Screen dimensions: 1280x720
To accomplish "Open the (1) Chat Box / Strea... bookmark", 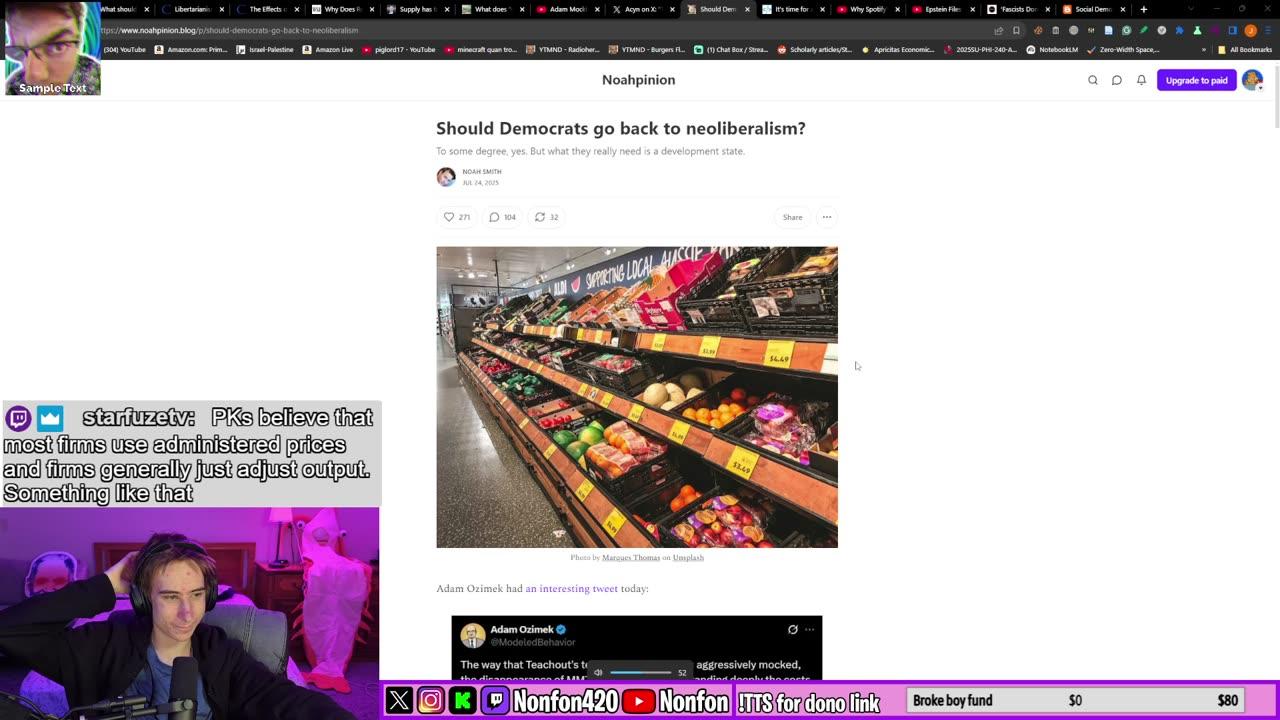I will coord(731,49).
